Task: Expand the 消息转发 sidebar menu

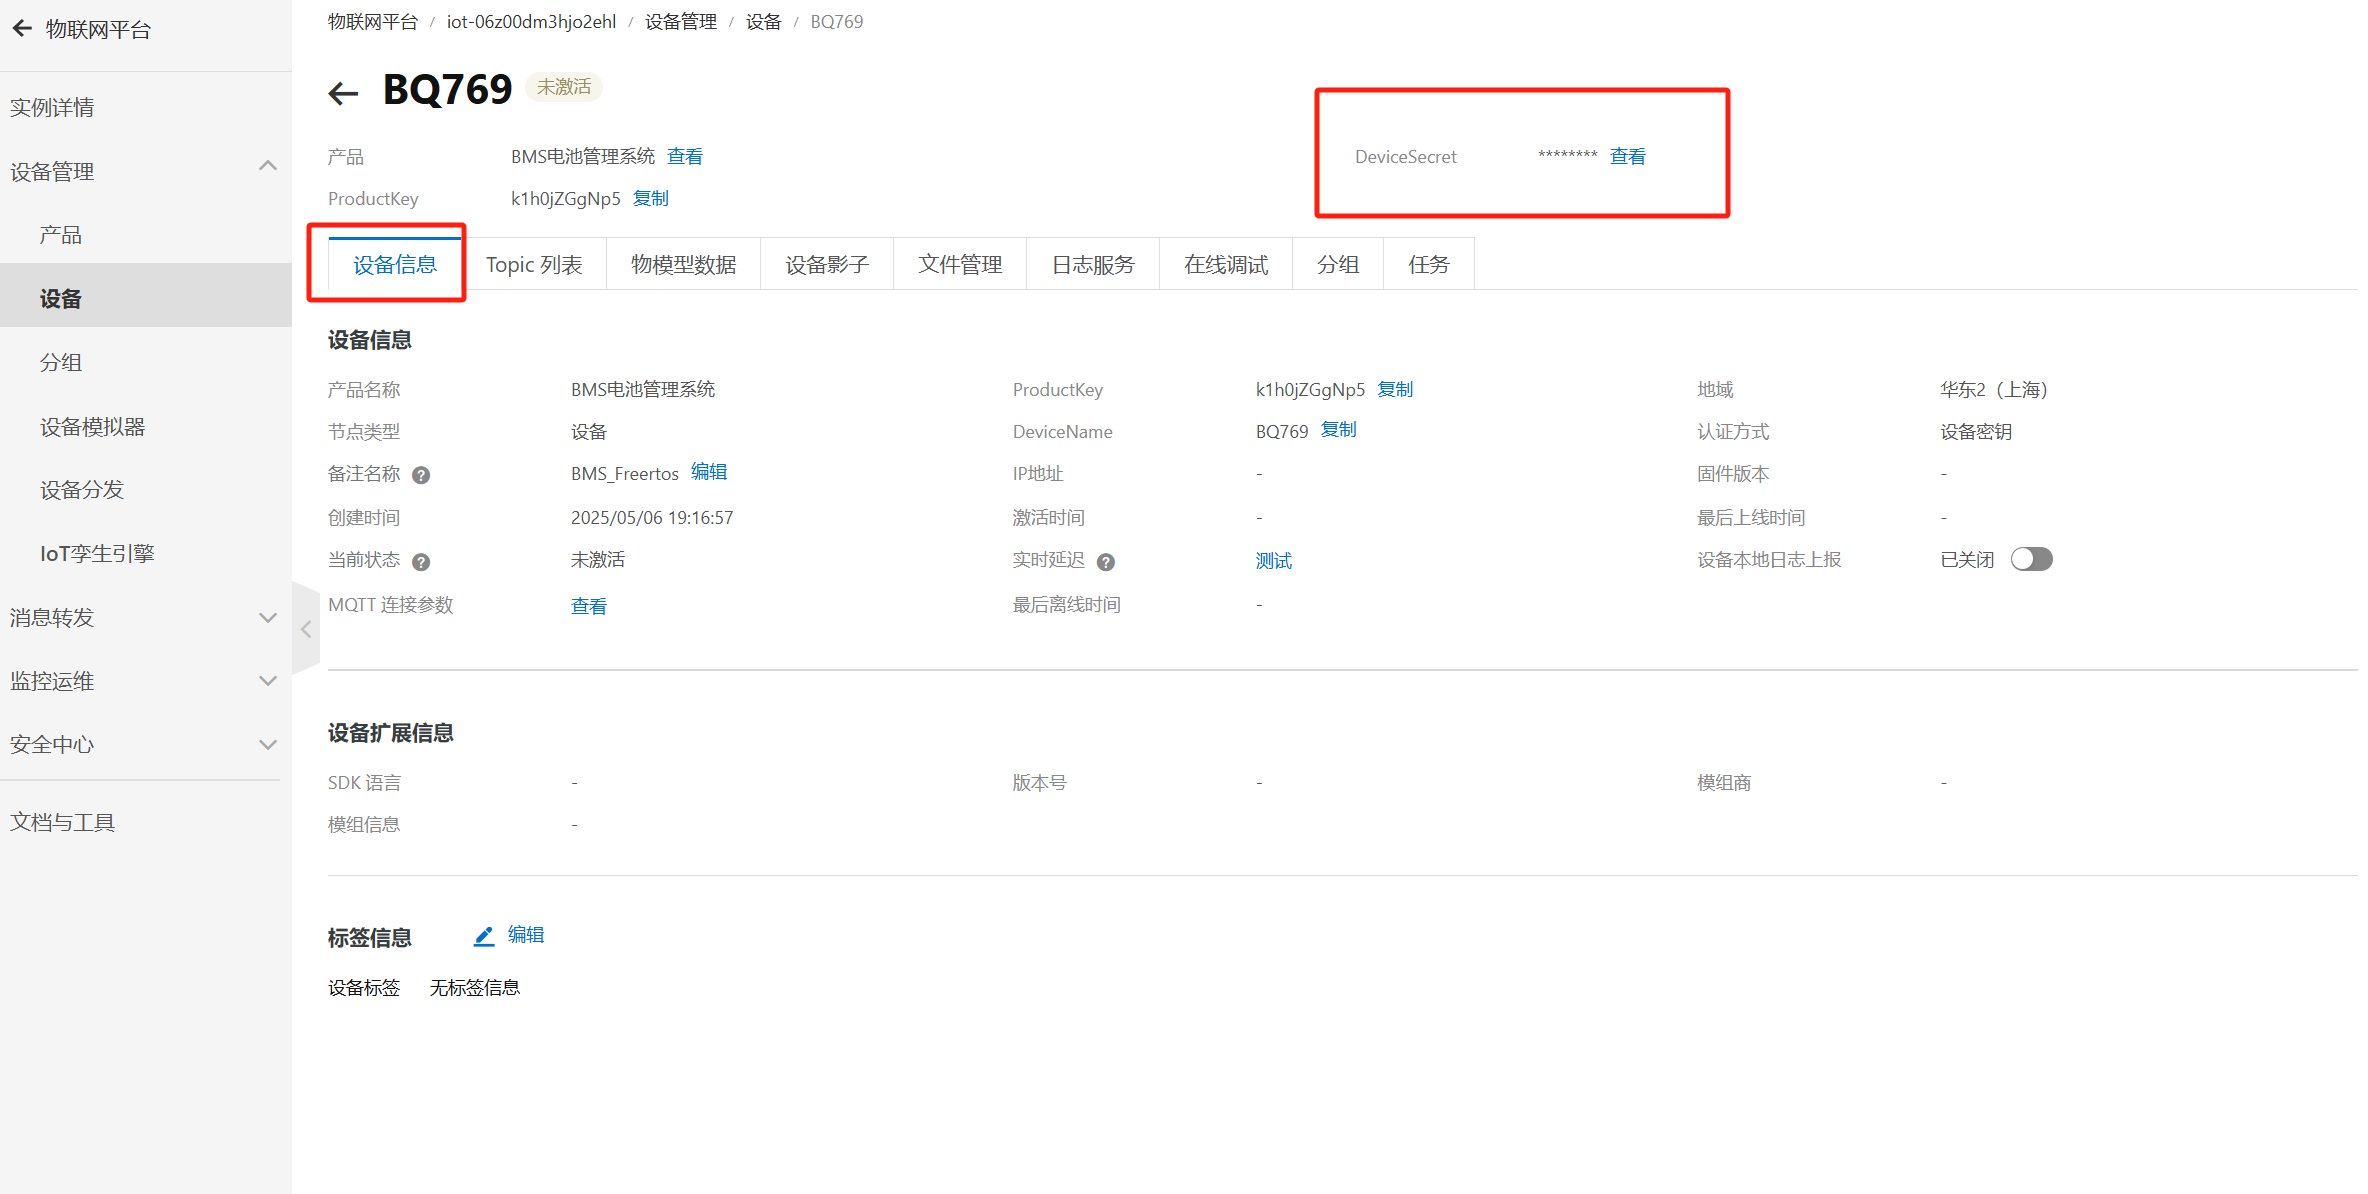Action: tap(267, 618)
